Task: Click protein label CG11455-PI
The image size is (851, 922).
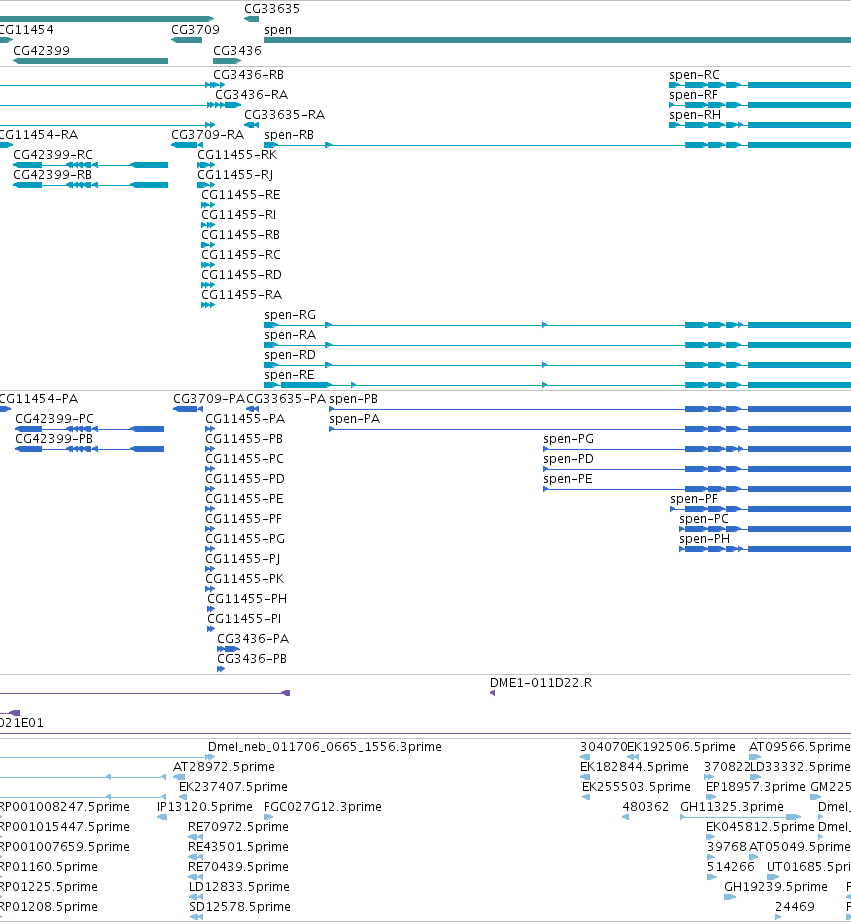Action: (x=244, y=619)
